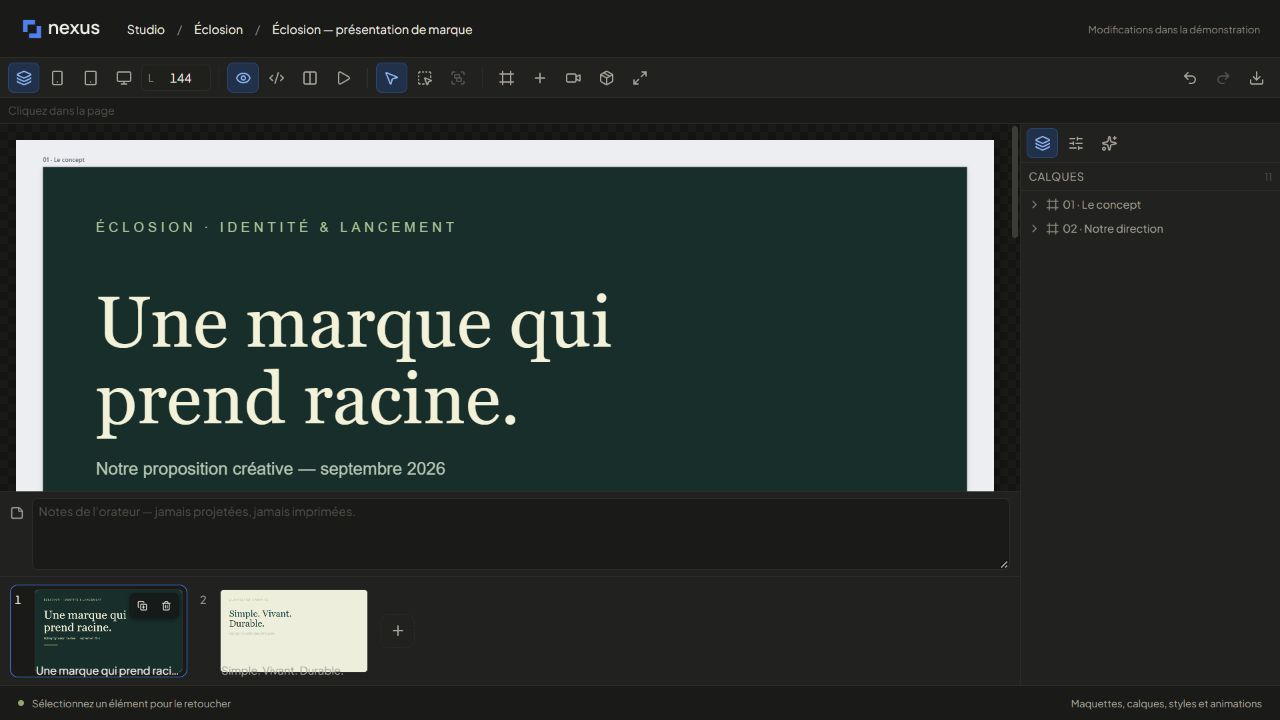
Task: Enter fullscreen with the expand arrows icon
Action: tap(640, 78)
